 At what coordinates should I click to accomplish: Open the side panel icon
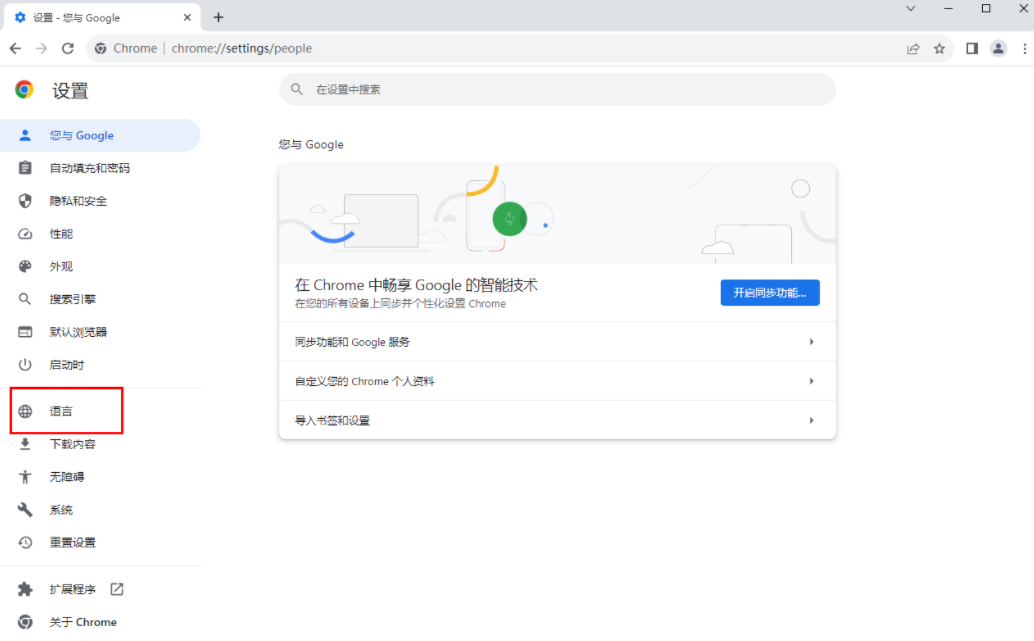(x=972, y=48)
